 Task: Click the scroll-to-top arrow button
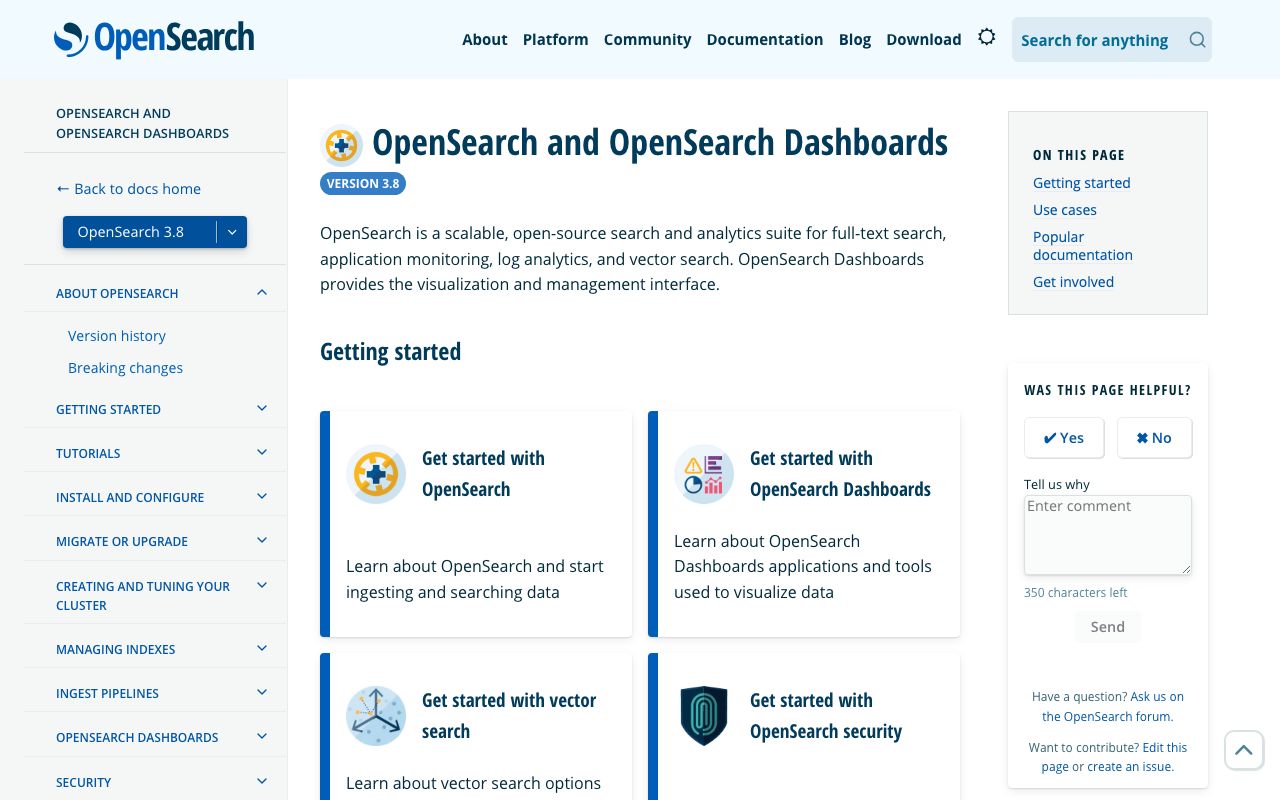[x=1244, y=750]
